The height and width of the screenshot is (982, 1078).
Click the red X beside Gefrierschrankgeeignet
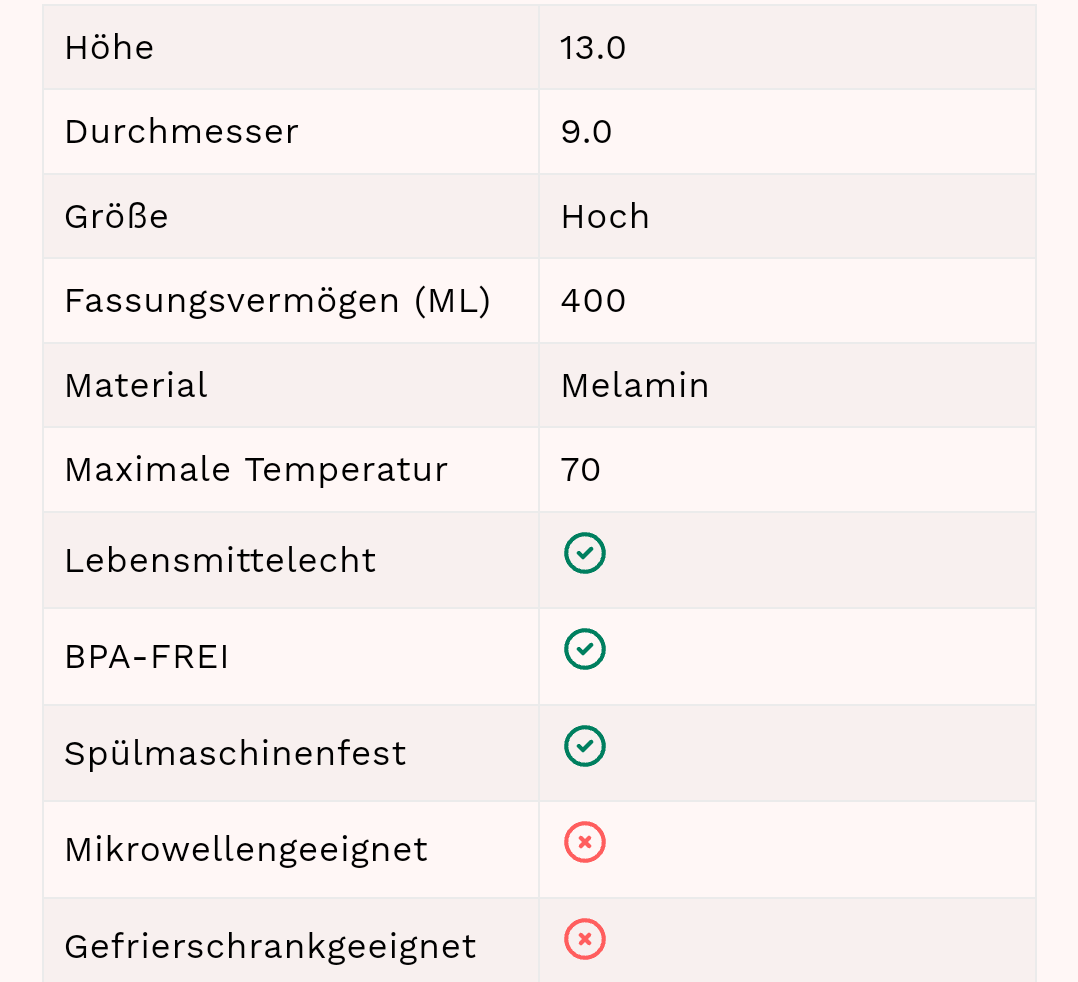pyautogui.click(x=585, y=940)
